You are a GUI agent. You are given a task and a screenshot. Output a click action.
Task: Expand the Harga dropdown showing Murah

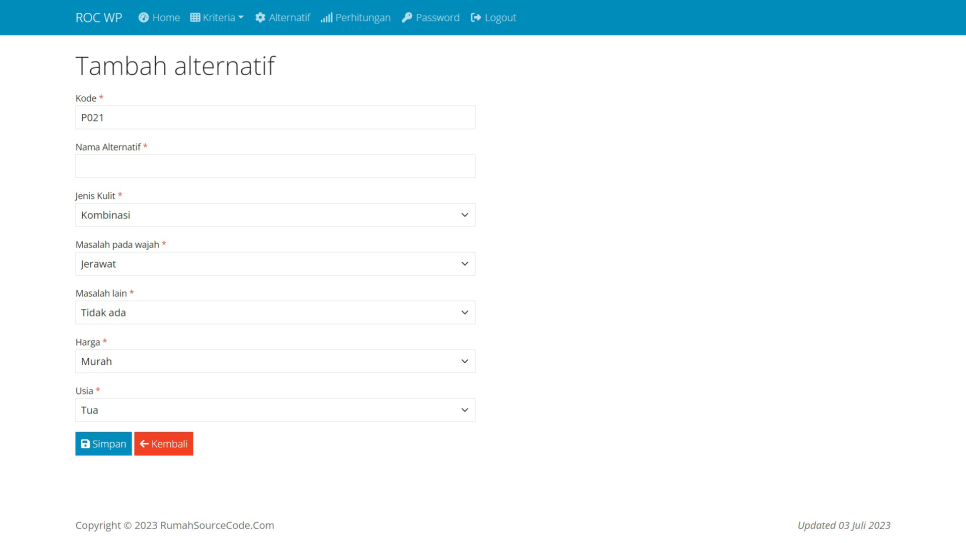(275, 361)
